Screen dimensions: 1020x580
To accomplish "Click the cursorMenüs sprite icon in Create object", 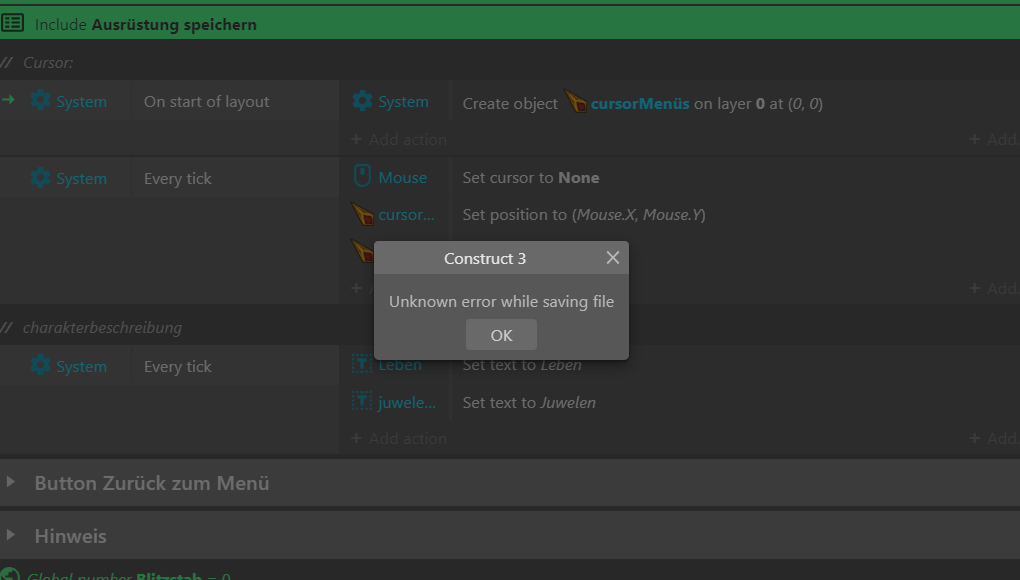I will [576, 102].
